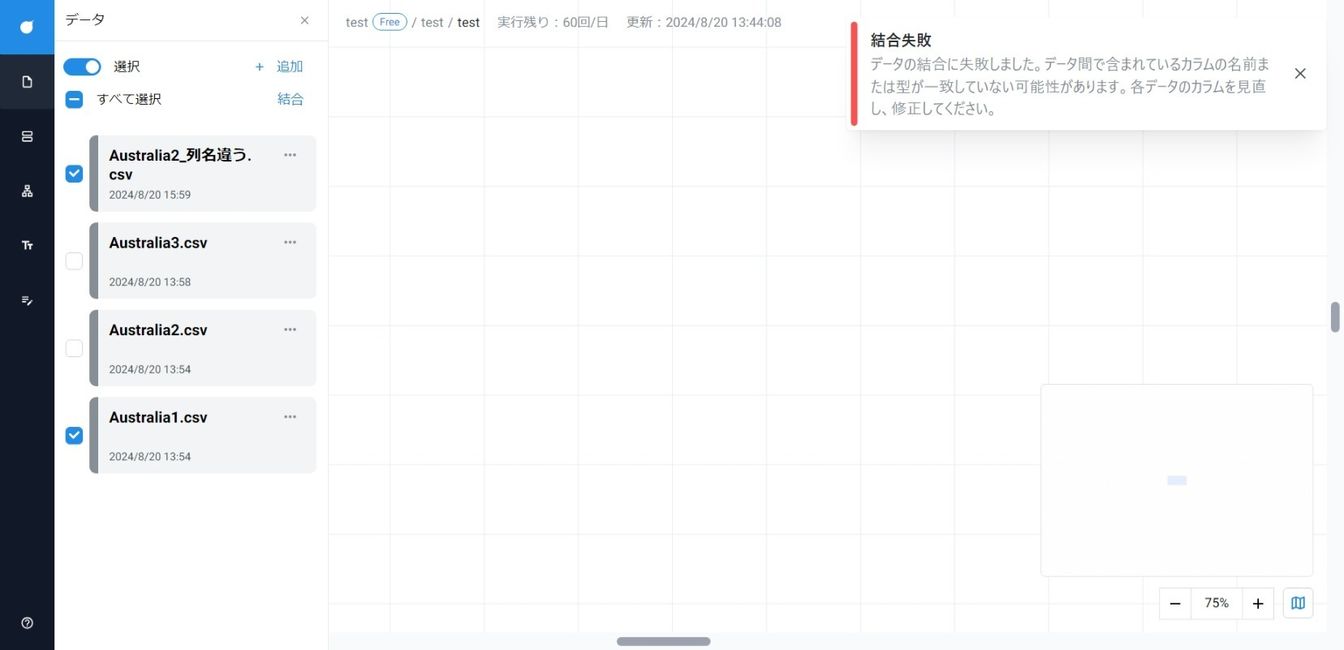Click the 75% zoom level value
This screenshot has height=650, width=1344.
pos(1217,603)
